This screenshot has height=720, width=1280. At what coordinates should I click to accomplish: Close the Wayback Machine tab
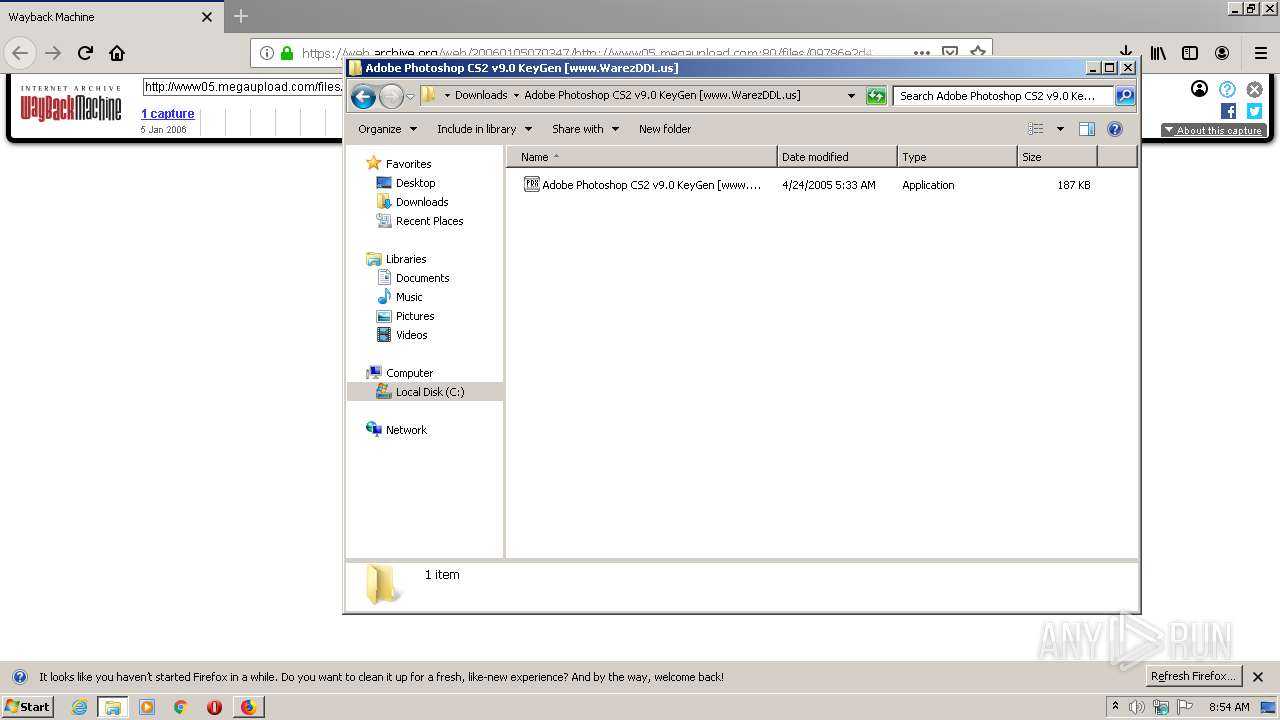tap(207, 17)
